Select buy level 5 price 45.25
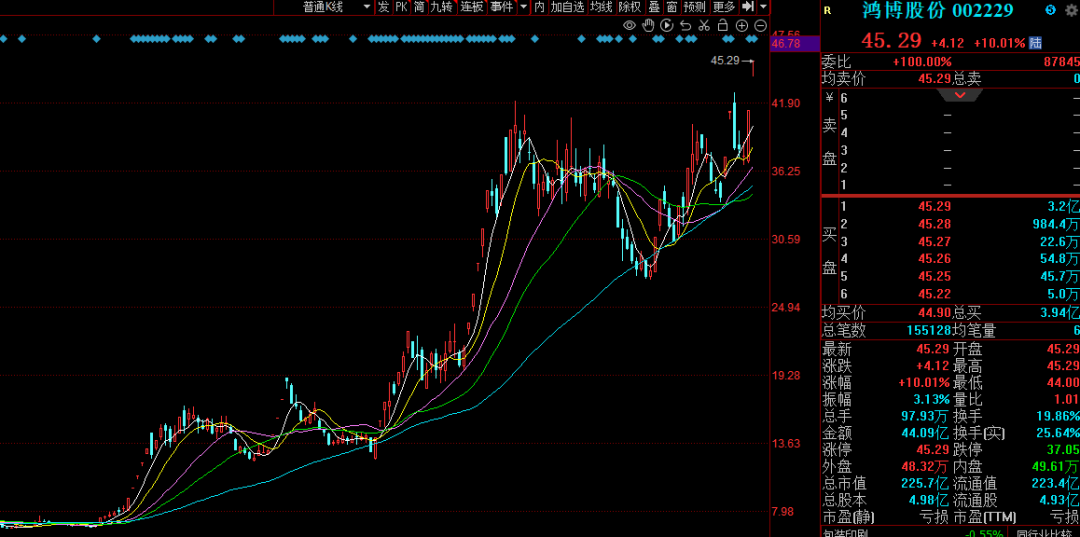This screenshot has width=1080, height=537. click(x=934, y=277)
